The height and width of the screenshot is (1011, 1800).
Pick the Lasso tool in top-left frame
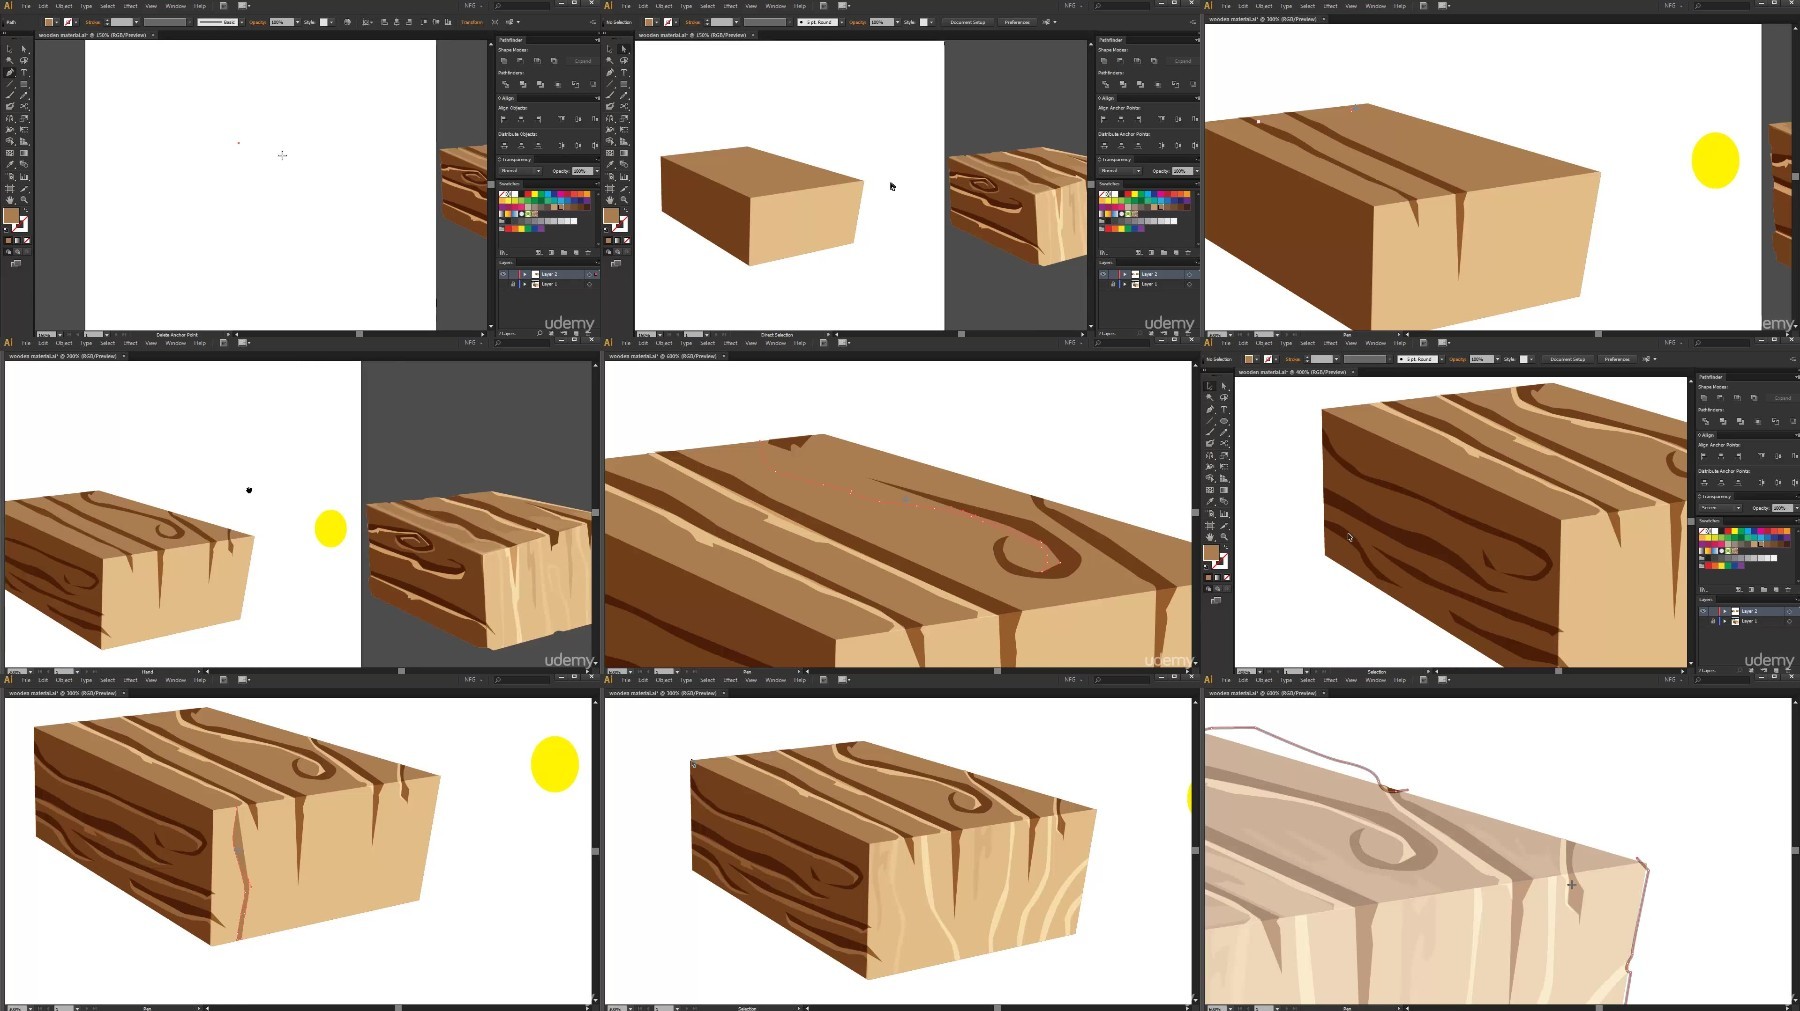[24, 60]
